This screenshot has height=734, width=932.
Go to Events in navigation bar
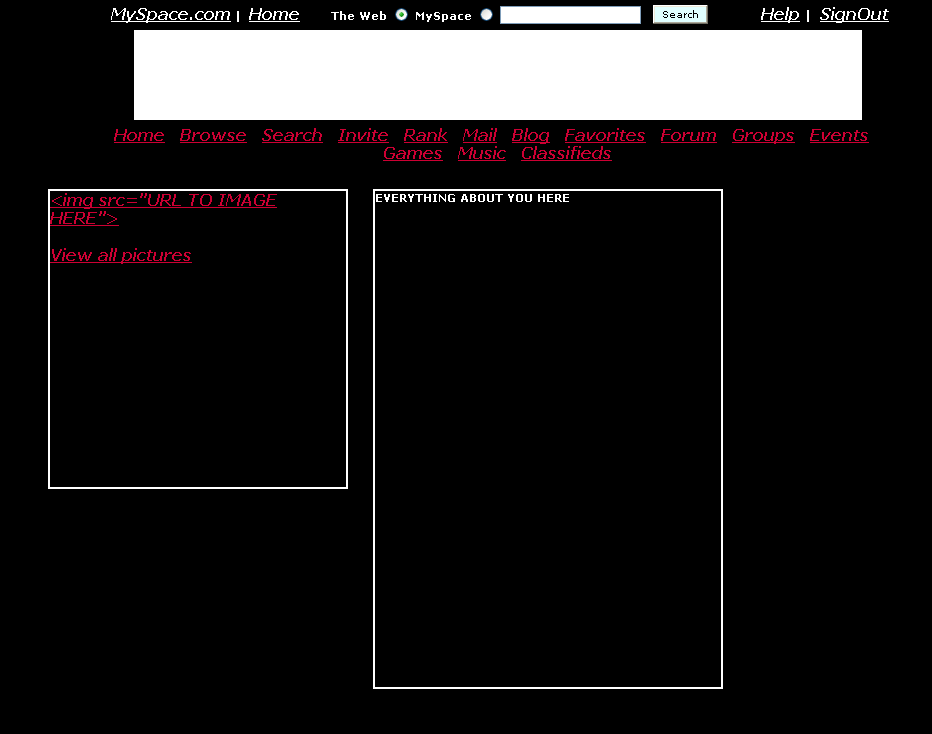[x=838, y=135]
